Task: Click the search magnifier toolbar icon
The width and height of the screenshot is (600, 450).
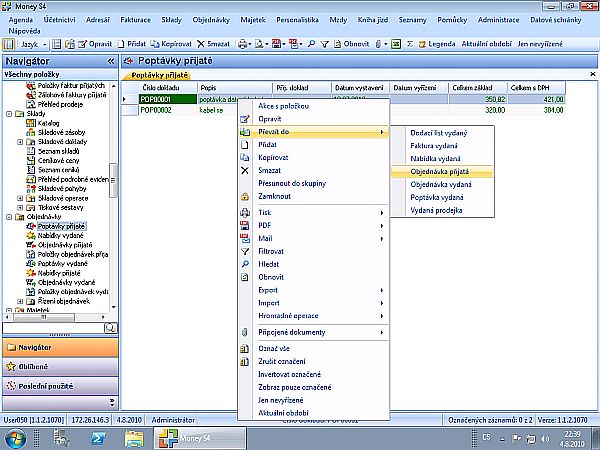Action: 311,44
